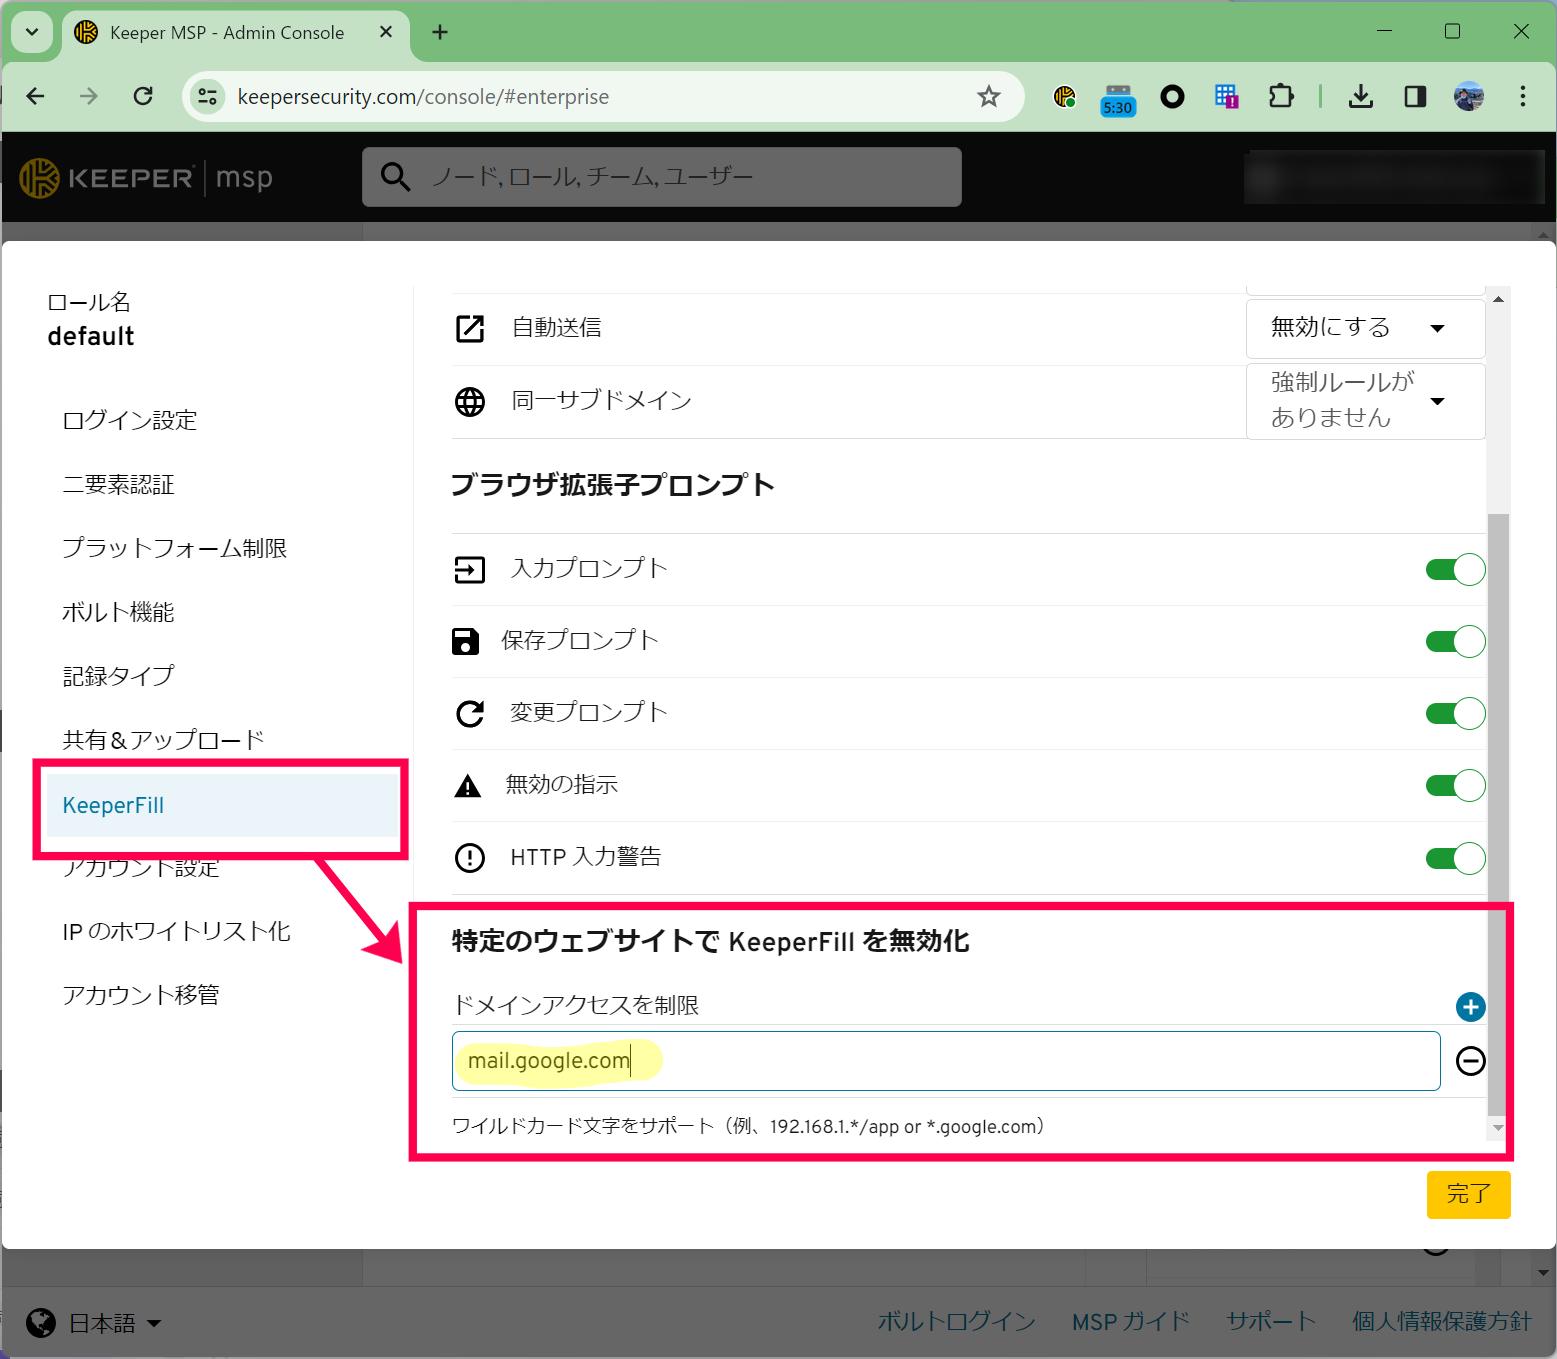1557x1359 pixels.
Task: Go back to previous page
Action: 36,96
